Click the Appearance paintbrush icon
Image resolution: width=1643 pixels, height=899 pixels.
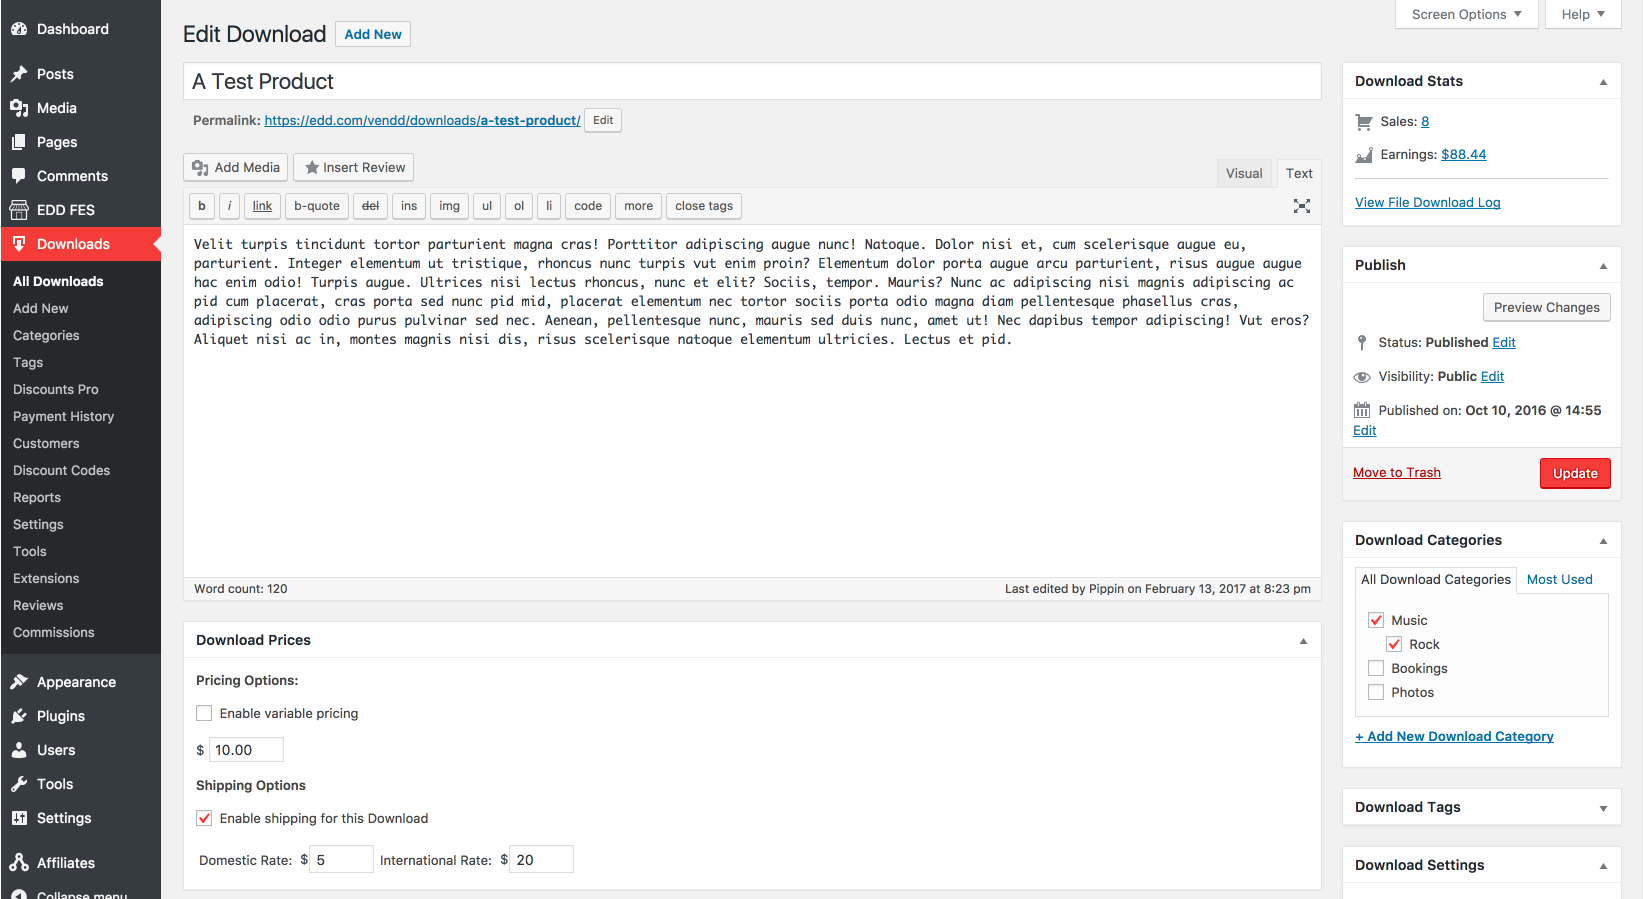[19, 682]
